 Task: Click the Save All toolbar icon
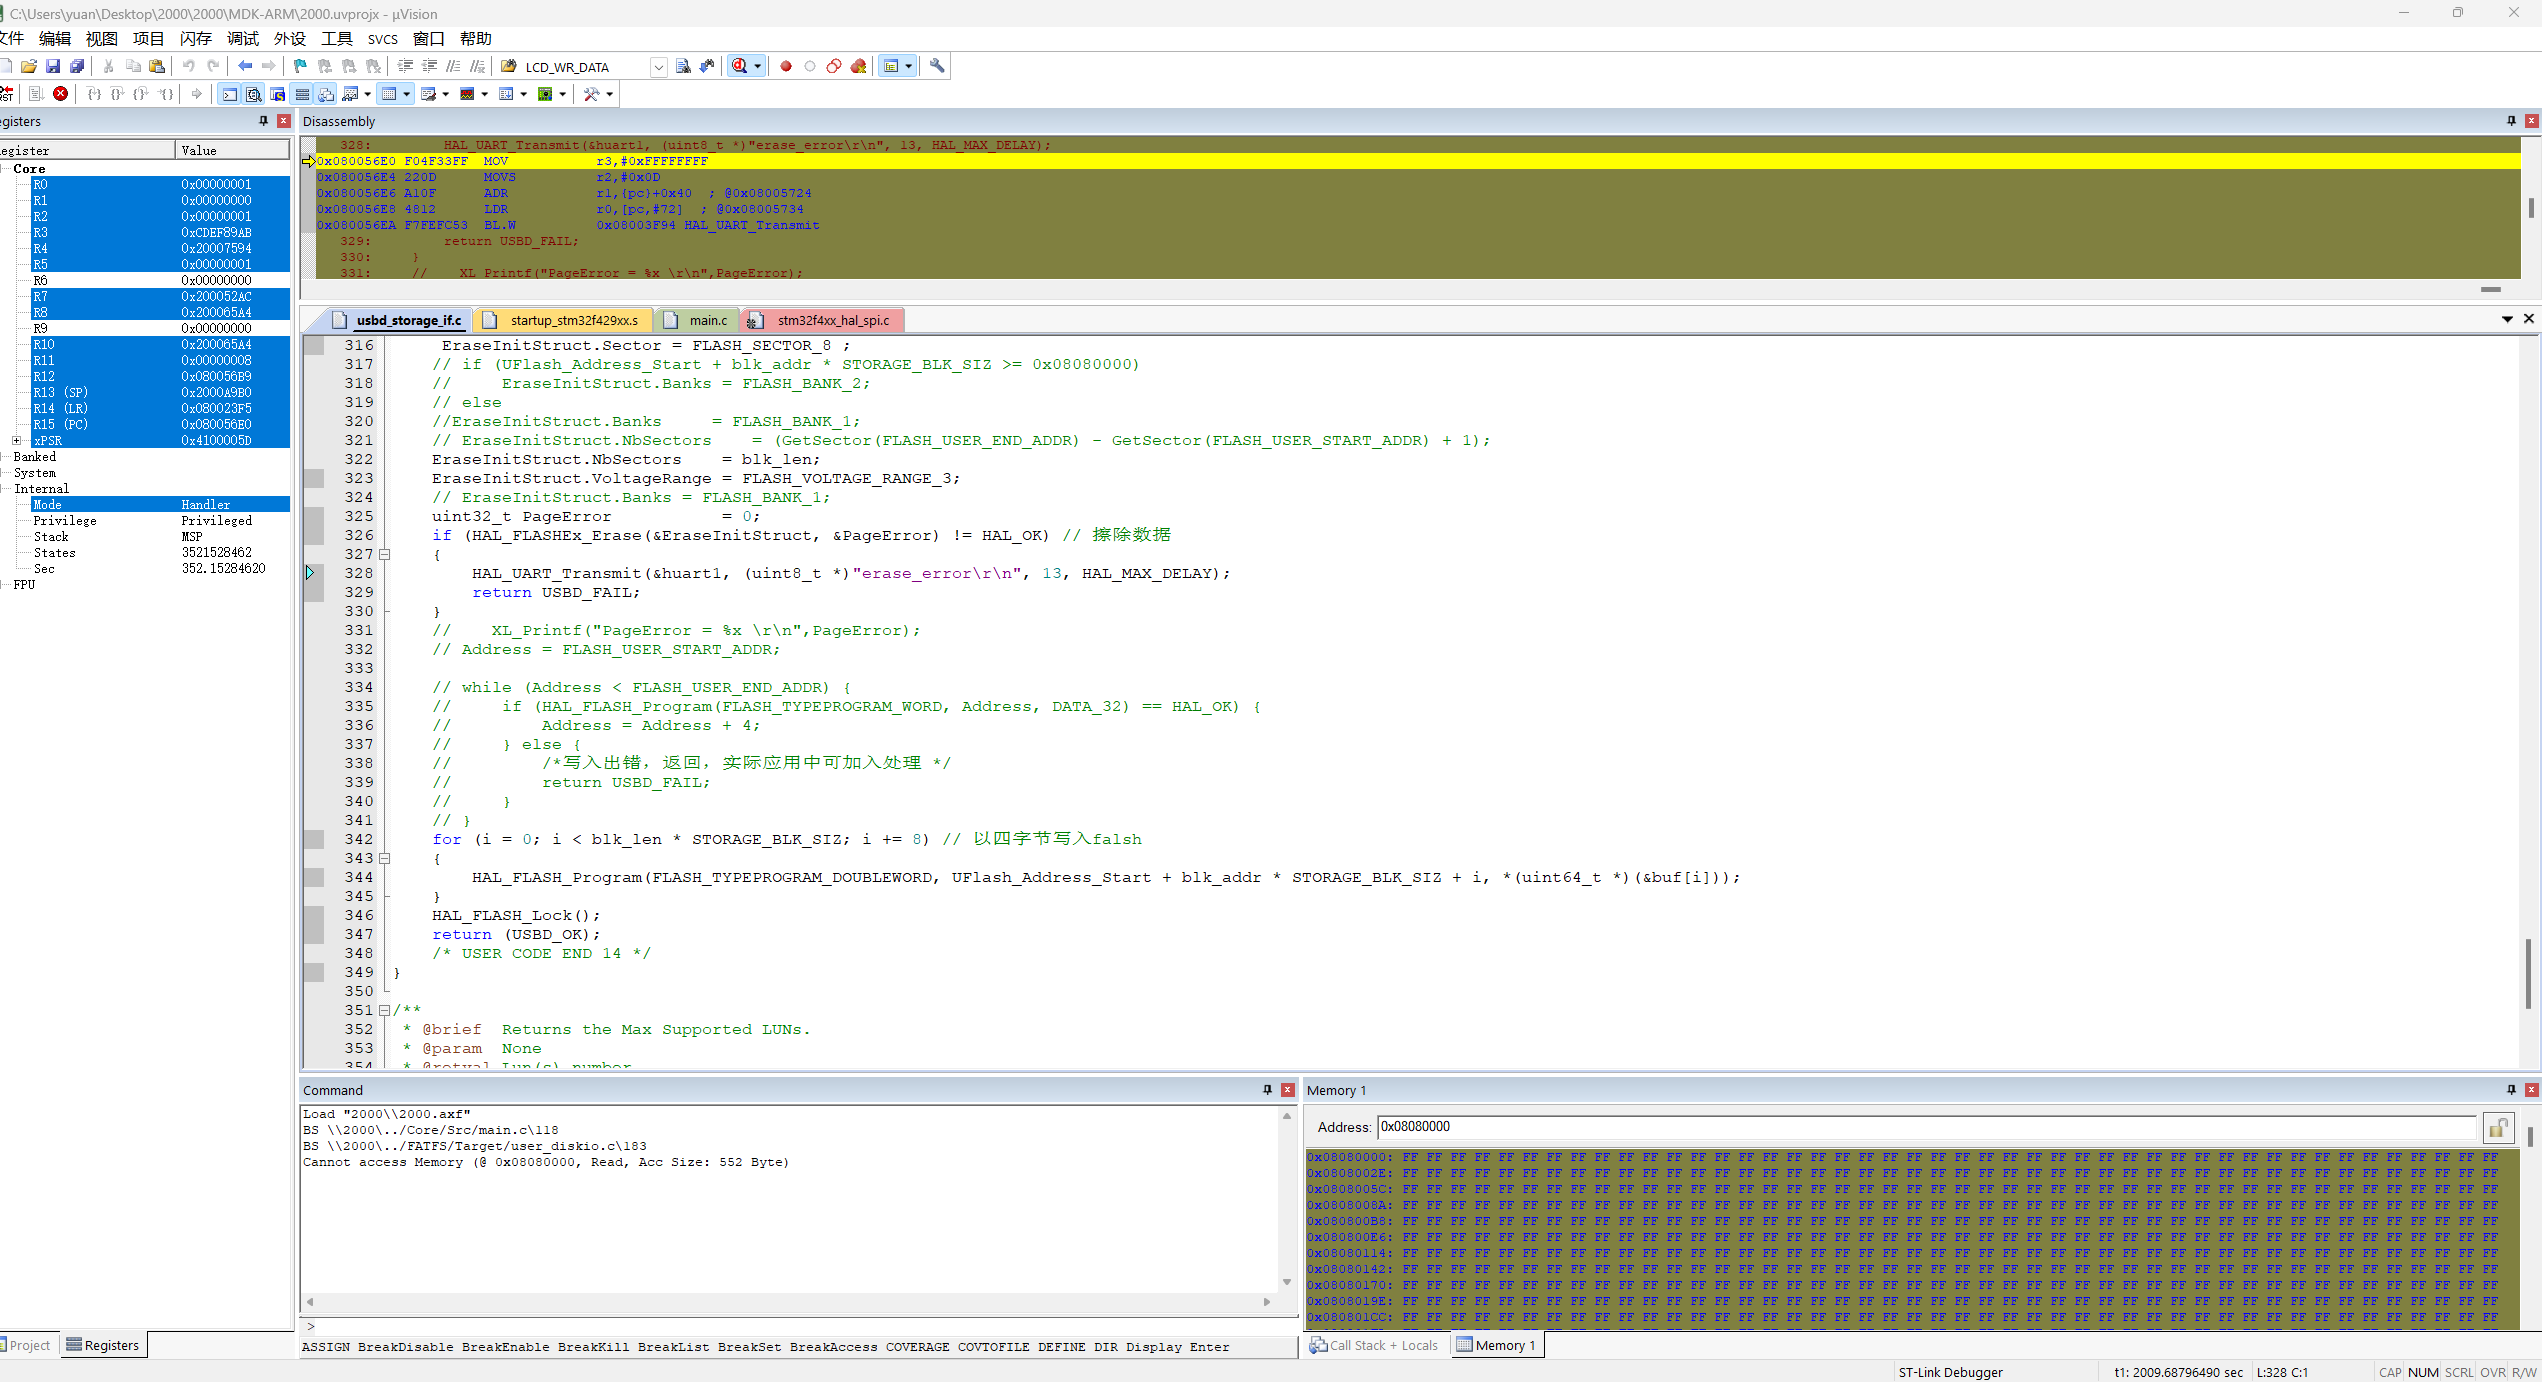pyautogui.click(x=77, y=66)
